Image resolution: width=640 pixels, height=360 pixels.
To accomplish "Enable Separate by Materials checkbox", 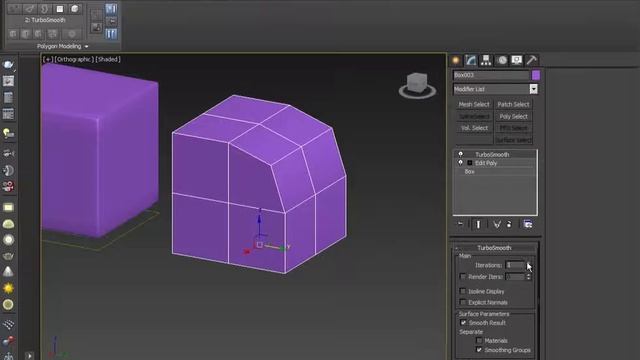I will click(479, 340).
